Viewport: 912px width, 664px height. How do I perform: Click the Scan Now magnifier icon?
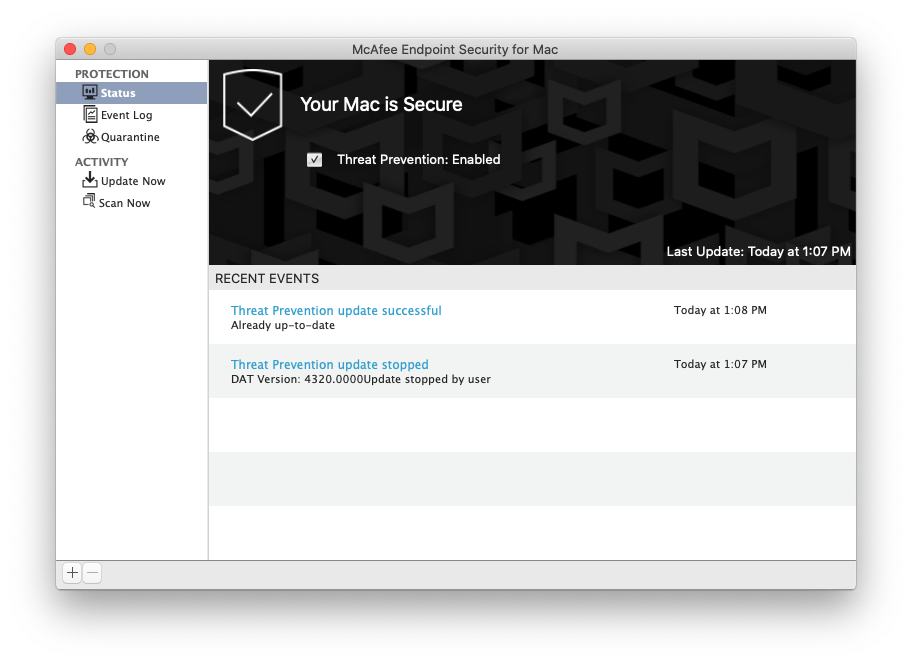89,203
